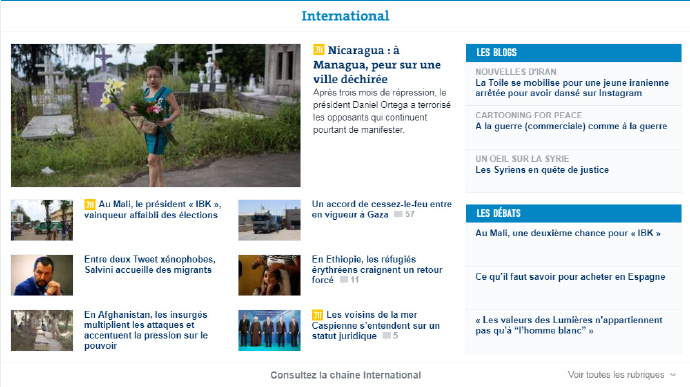Select the Les Blogs header

pyautogui.click(x=573, y=52)
